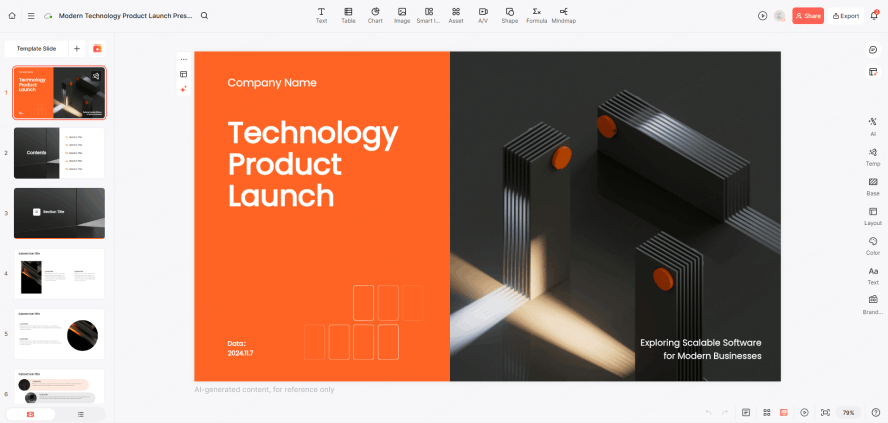
Task: Open the Color panel in sidebar
Action: point(873,246)
